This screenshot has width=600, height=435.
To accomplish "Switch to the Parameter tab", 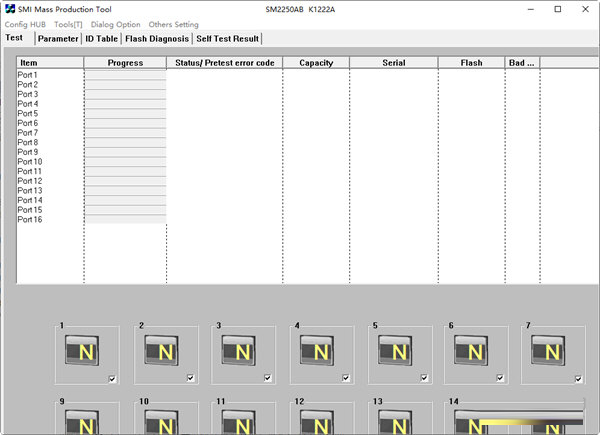I will click(x=57, y=39).
